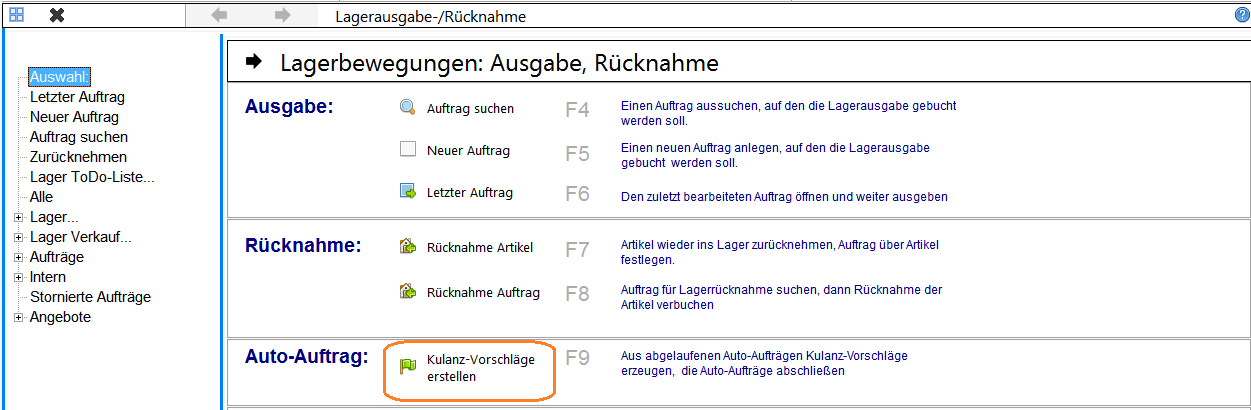The width and height of the screenshot is (1251, 410).
Task: Click the Letzter Auftrag arrow icon
Action: click(x=407, y=191)
